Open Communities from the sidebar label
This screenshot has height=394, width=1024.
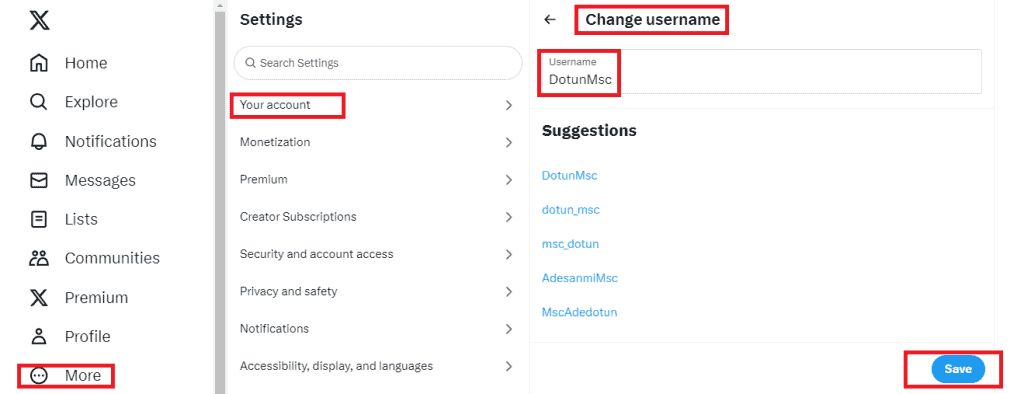point(112,258)
